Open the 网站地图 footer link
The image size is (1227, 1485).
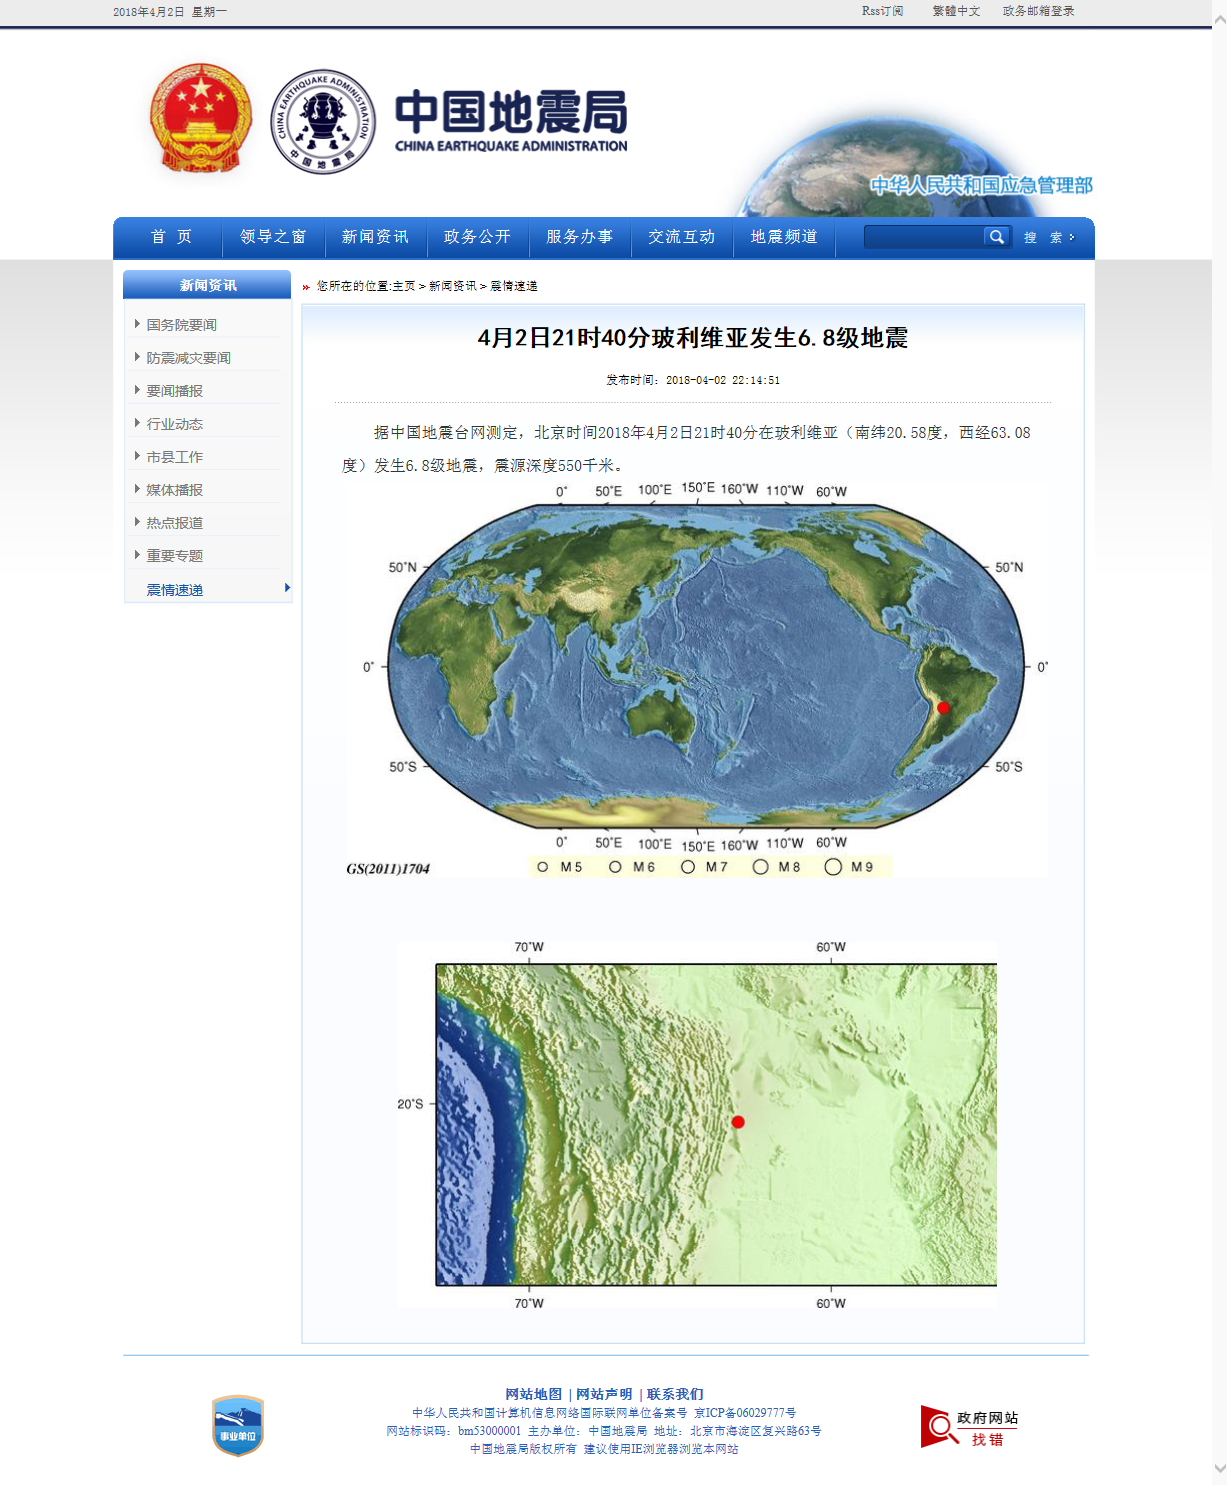[x=533, y=1394]
